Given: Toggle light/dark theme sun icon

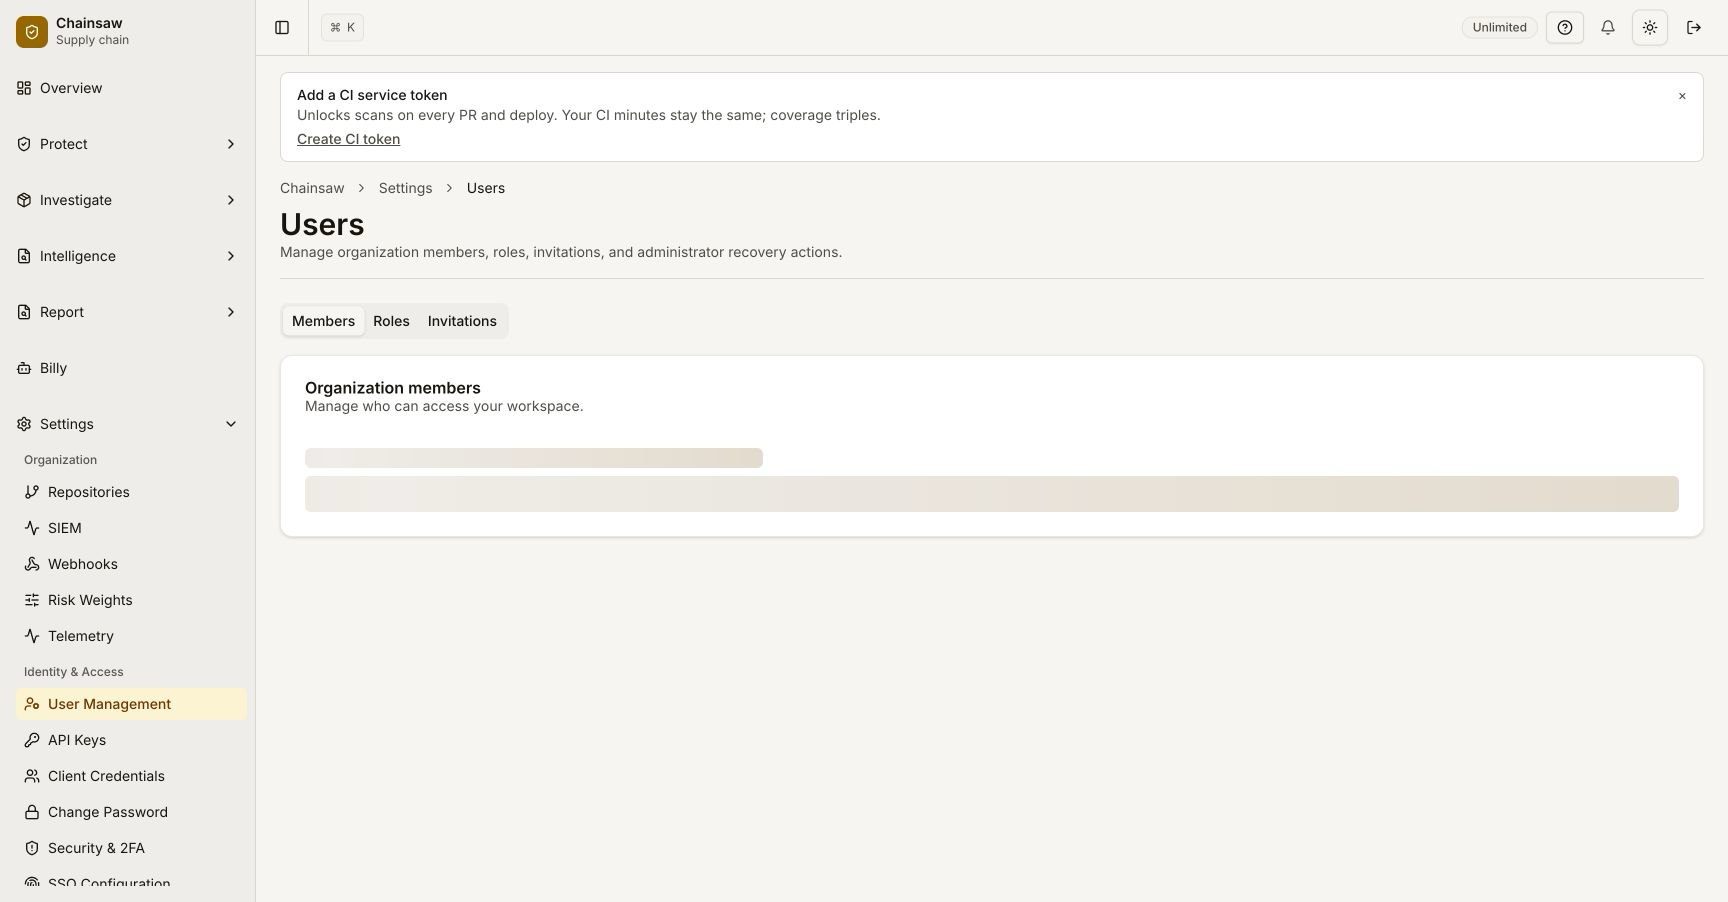Looking at the screenshot, I should coord(1650,28).
